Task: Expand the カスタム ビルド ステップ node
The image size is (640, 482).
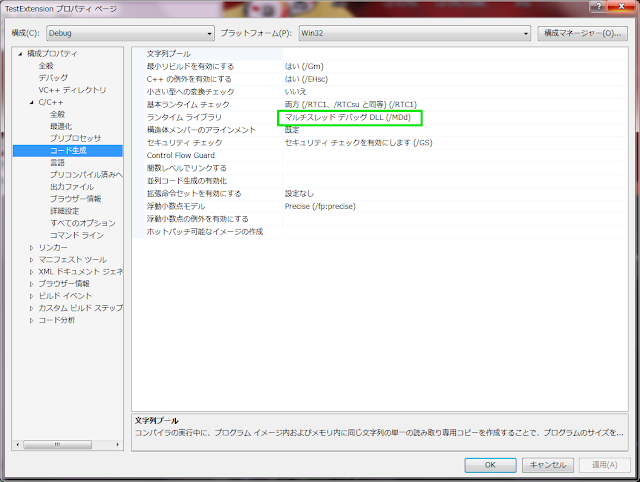Action: click(x=31, y=308)
